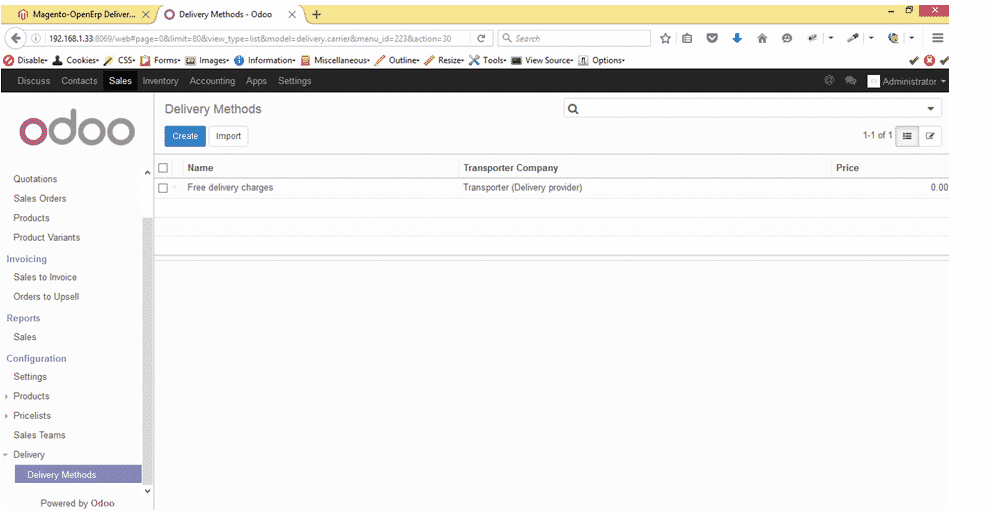Open conversations chat icon in top bar
The image size is (990, 512).
click(850, 81)
